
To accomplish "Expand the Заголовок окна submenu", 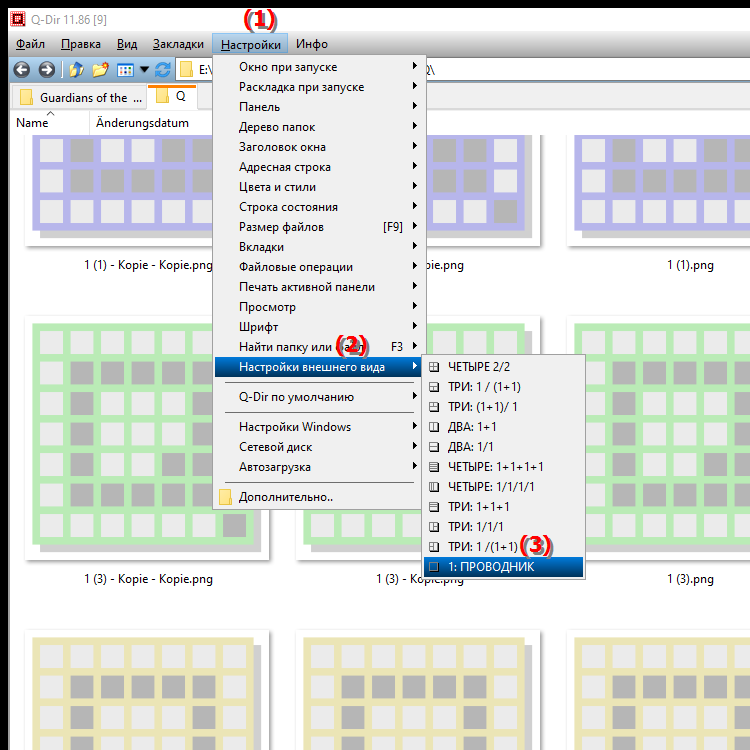I will pos(318,147).
